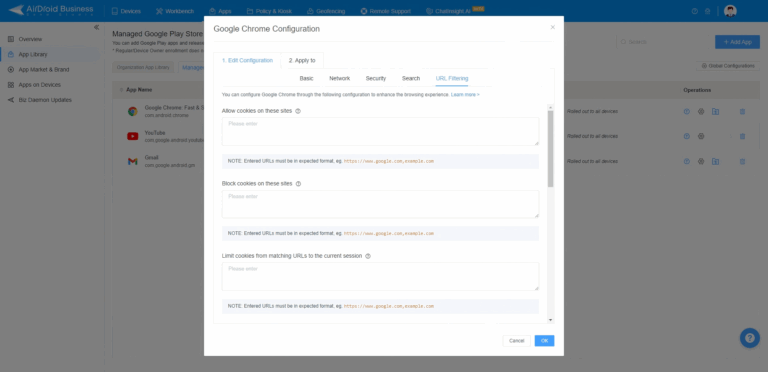The height and width of the screenshot is (372, 768).
Task: Collapse the left sidebar with double-chevron
Action: 96,27
